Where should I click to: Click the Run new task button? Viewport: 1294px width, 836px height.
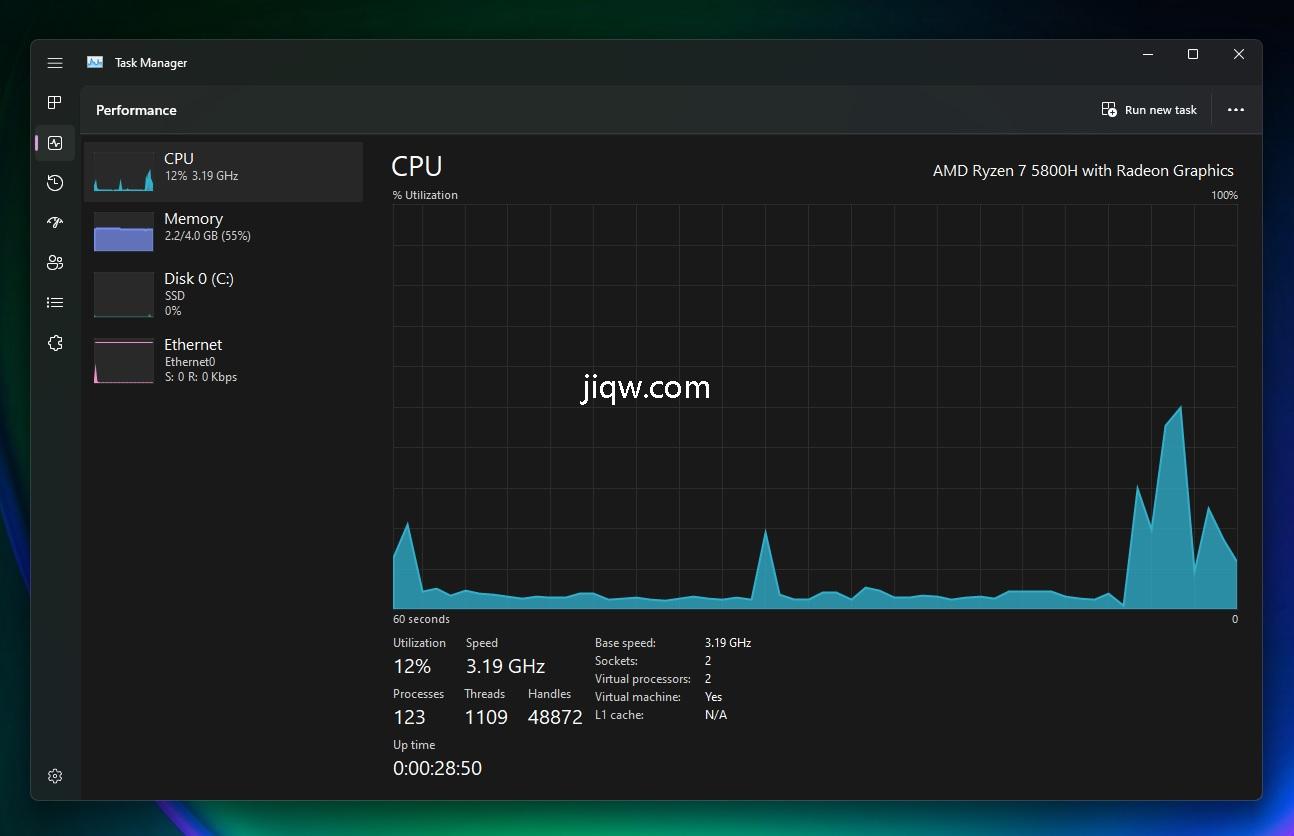(1149, 110)
